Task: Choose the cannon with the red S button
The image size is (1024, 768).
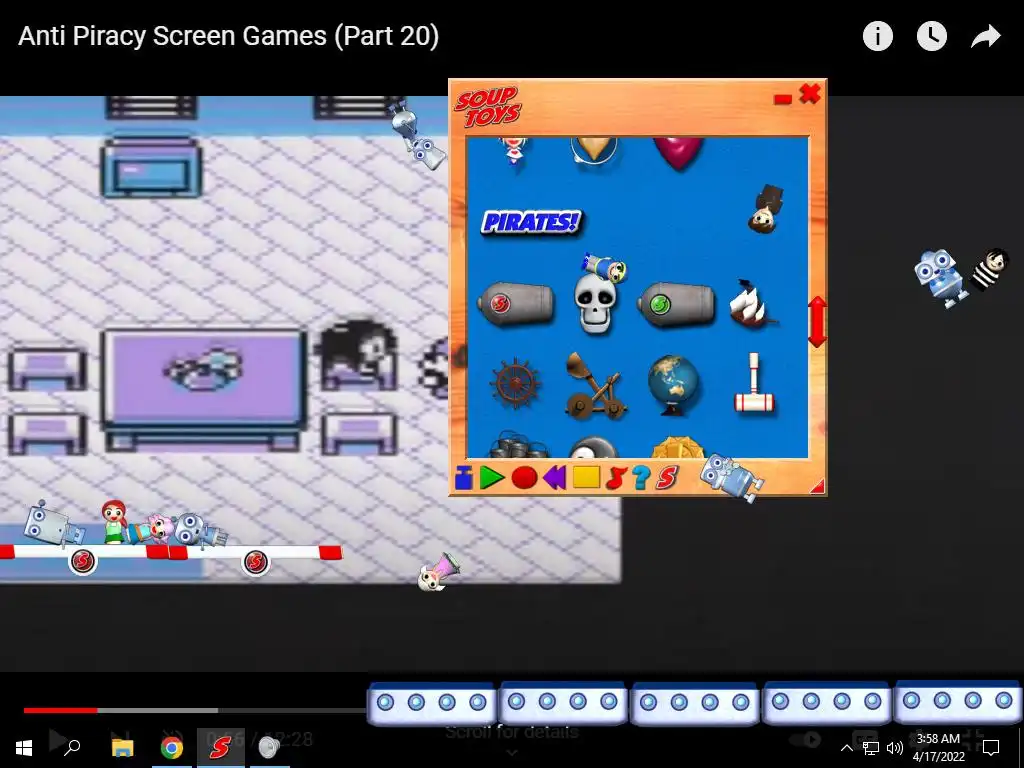Action: [x=516, y=304]
